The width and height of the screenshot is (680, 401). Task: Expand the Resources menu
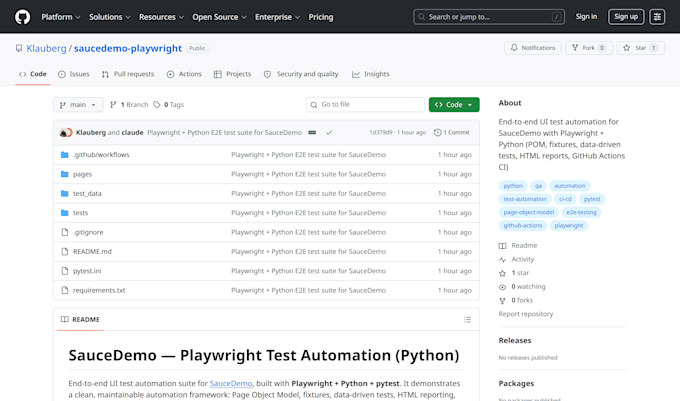tap(161, 17)
